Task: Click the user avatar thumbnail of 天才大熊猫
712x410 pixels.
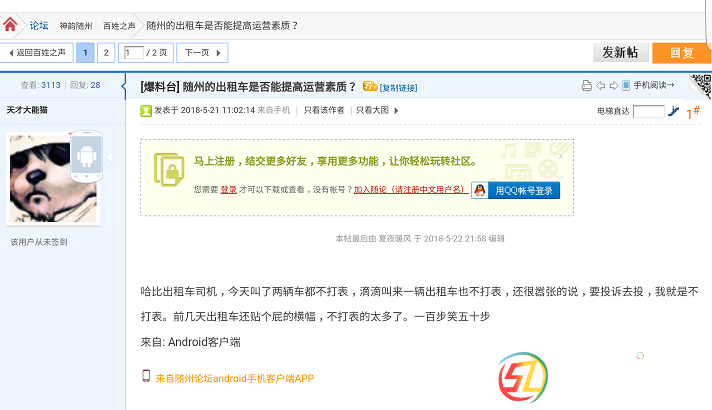Action: (57, 177)
